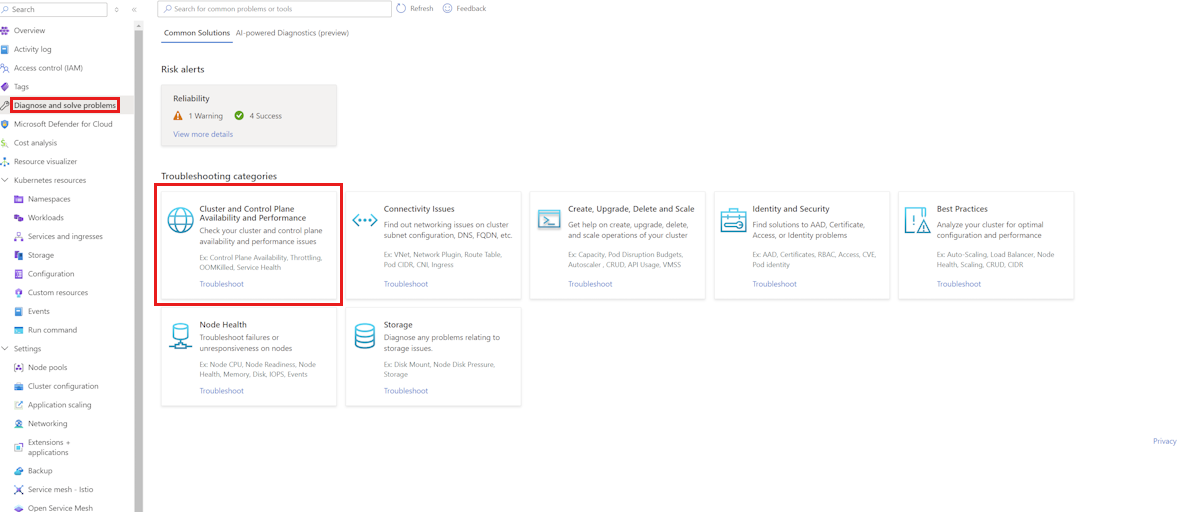Click Resource visualizer icon

pos(5,161)
